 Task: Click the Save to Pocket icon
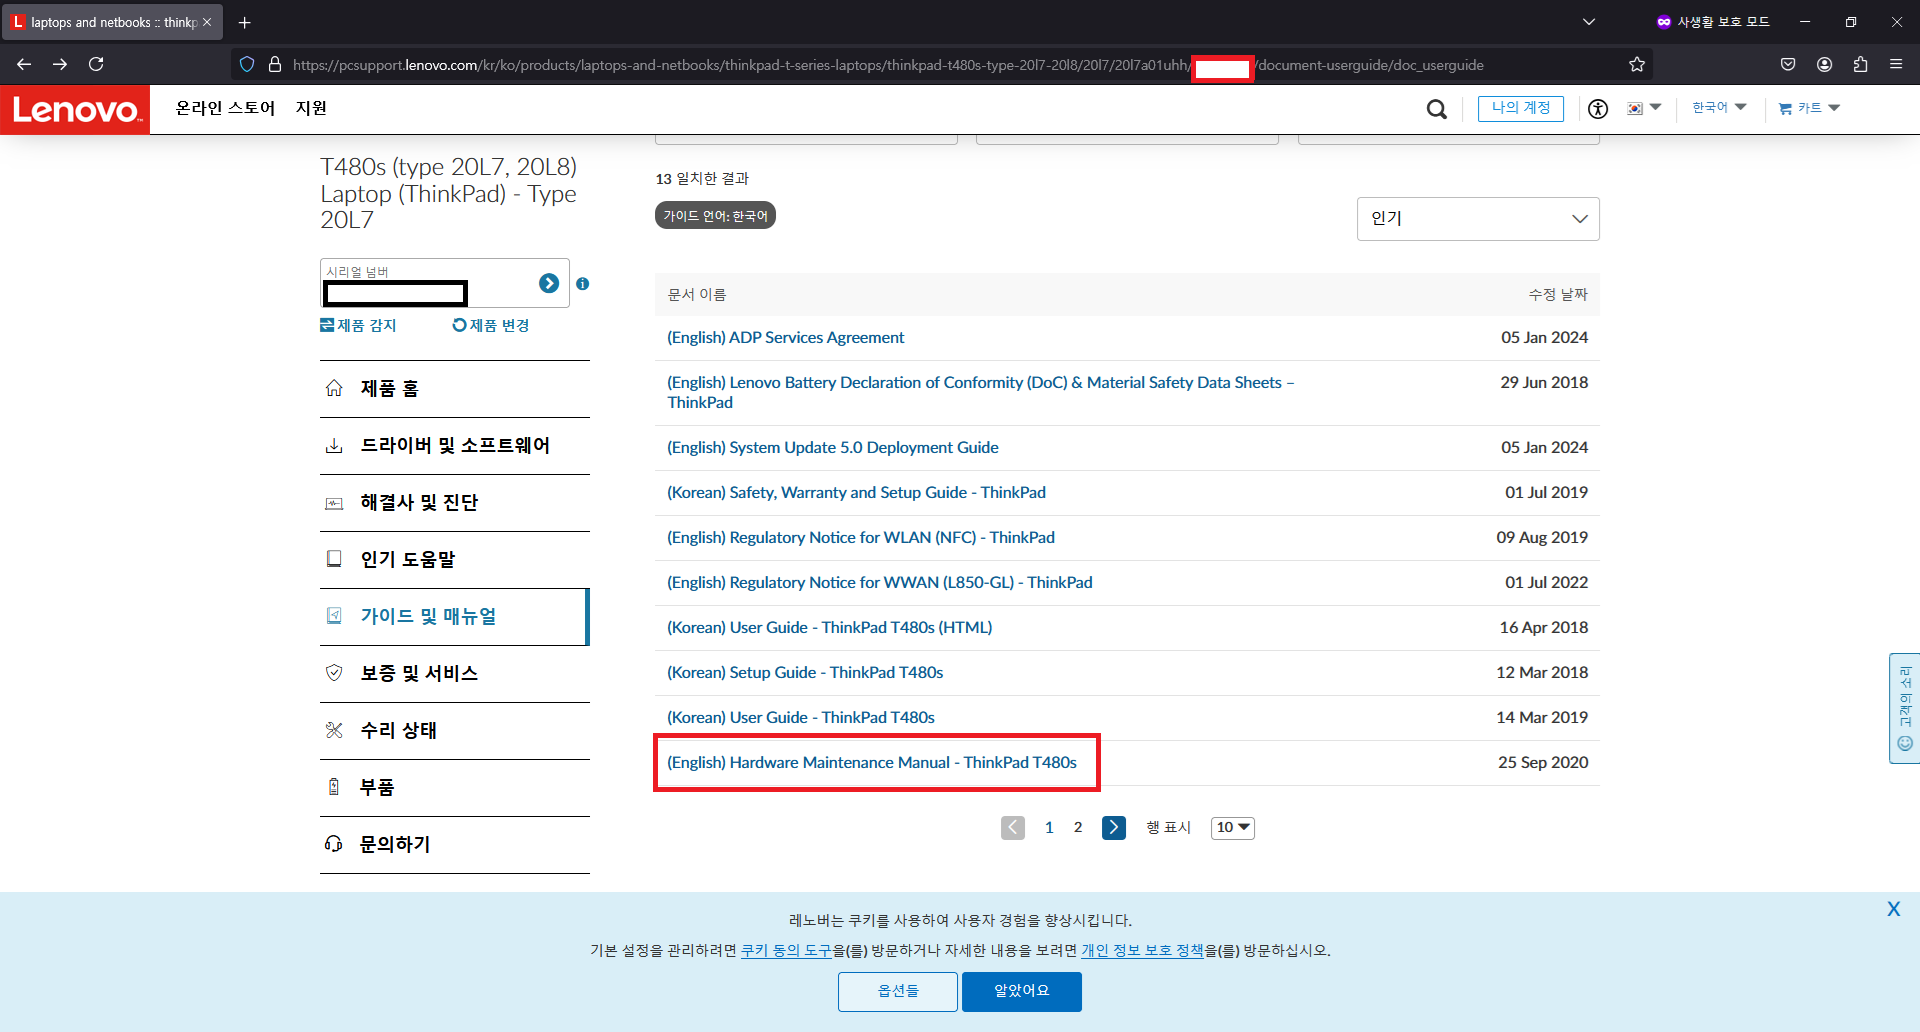click(x=1788, y=64)
